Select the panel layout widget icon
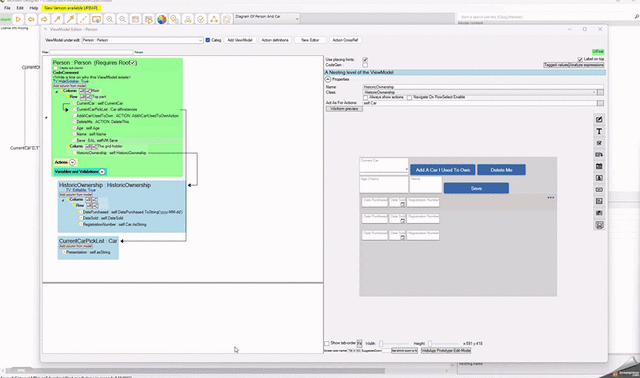Screen dimensions: 640x378 [x=599, y=201]
